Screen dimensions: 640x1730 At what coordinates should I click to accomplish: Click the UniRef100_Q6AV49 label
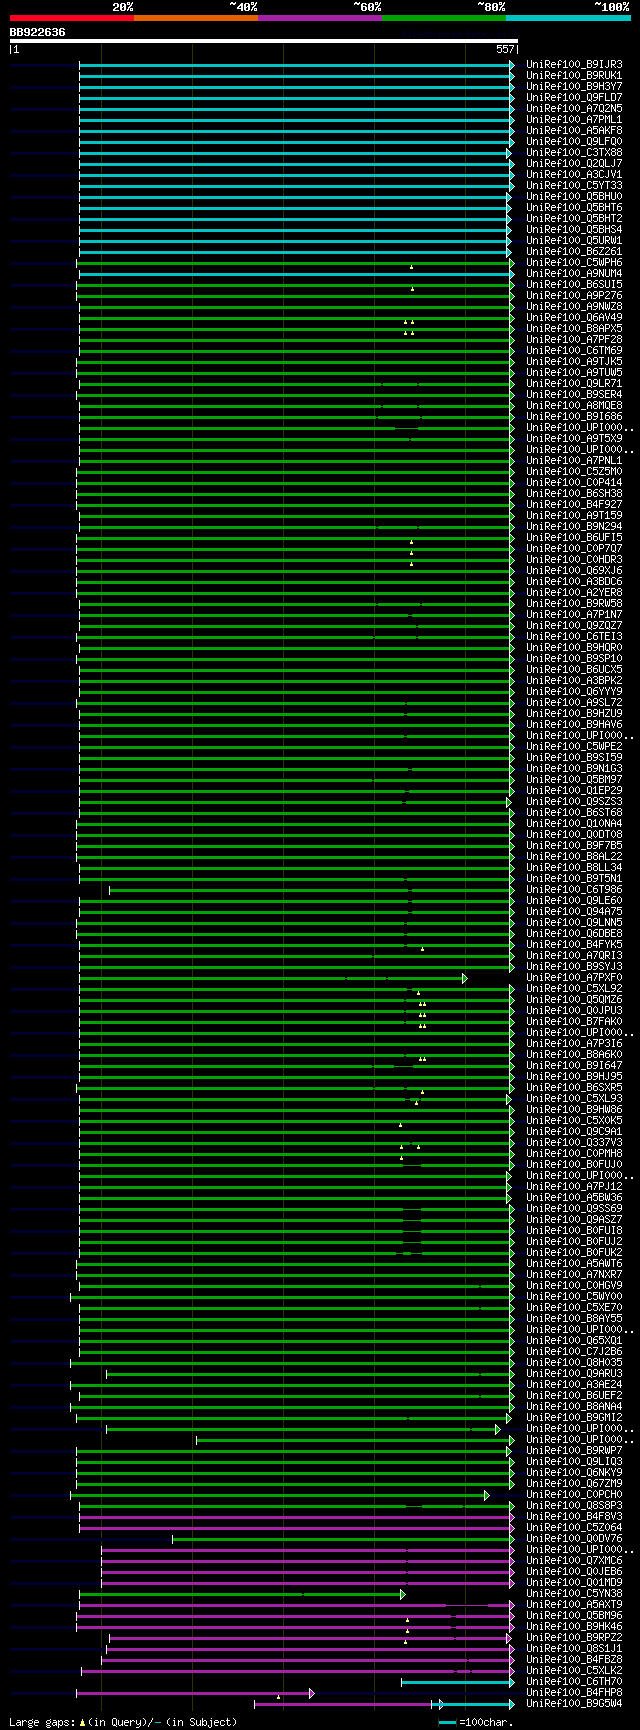click(574, 318)
